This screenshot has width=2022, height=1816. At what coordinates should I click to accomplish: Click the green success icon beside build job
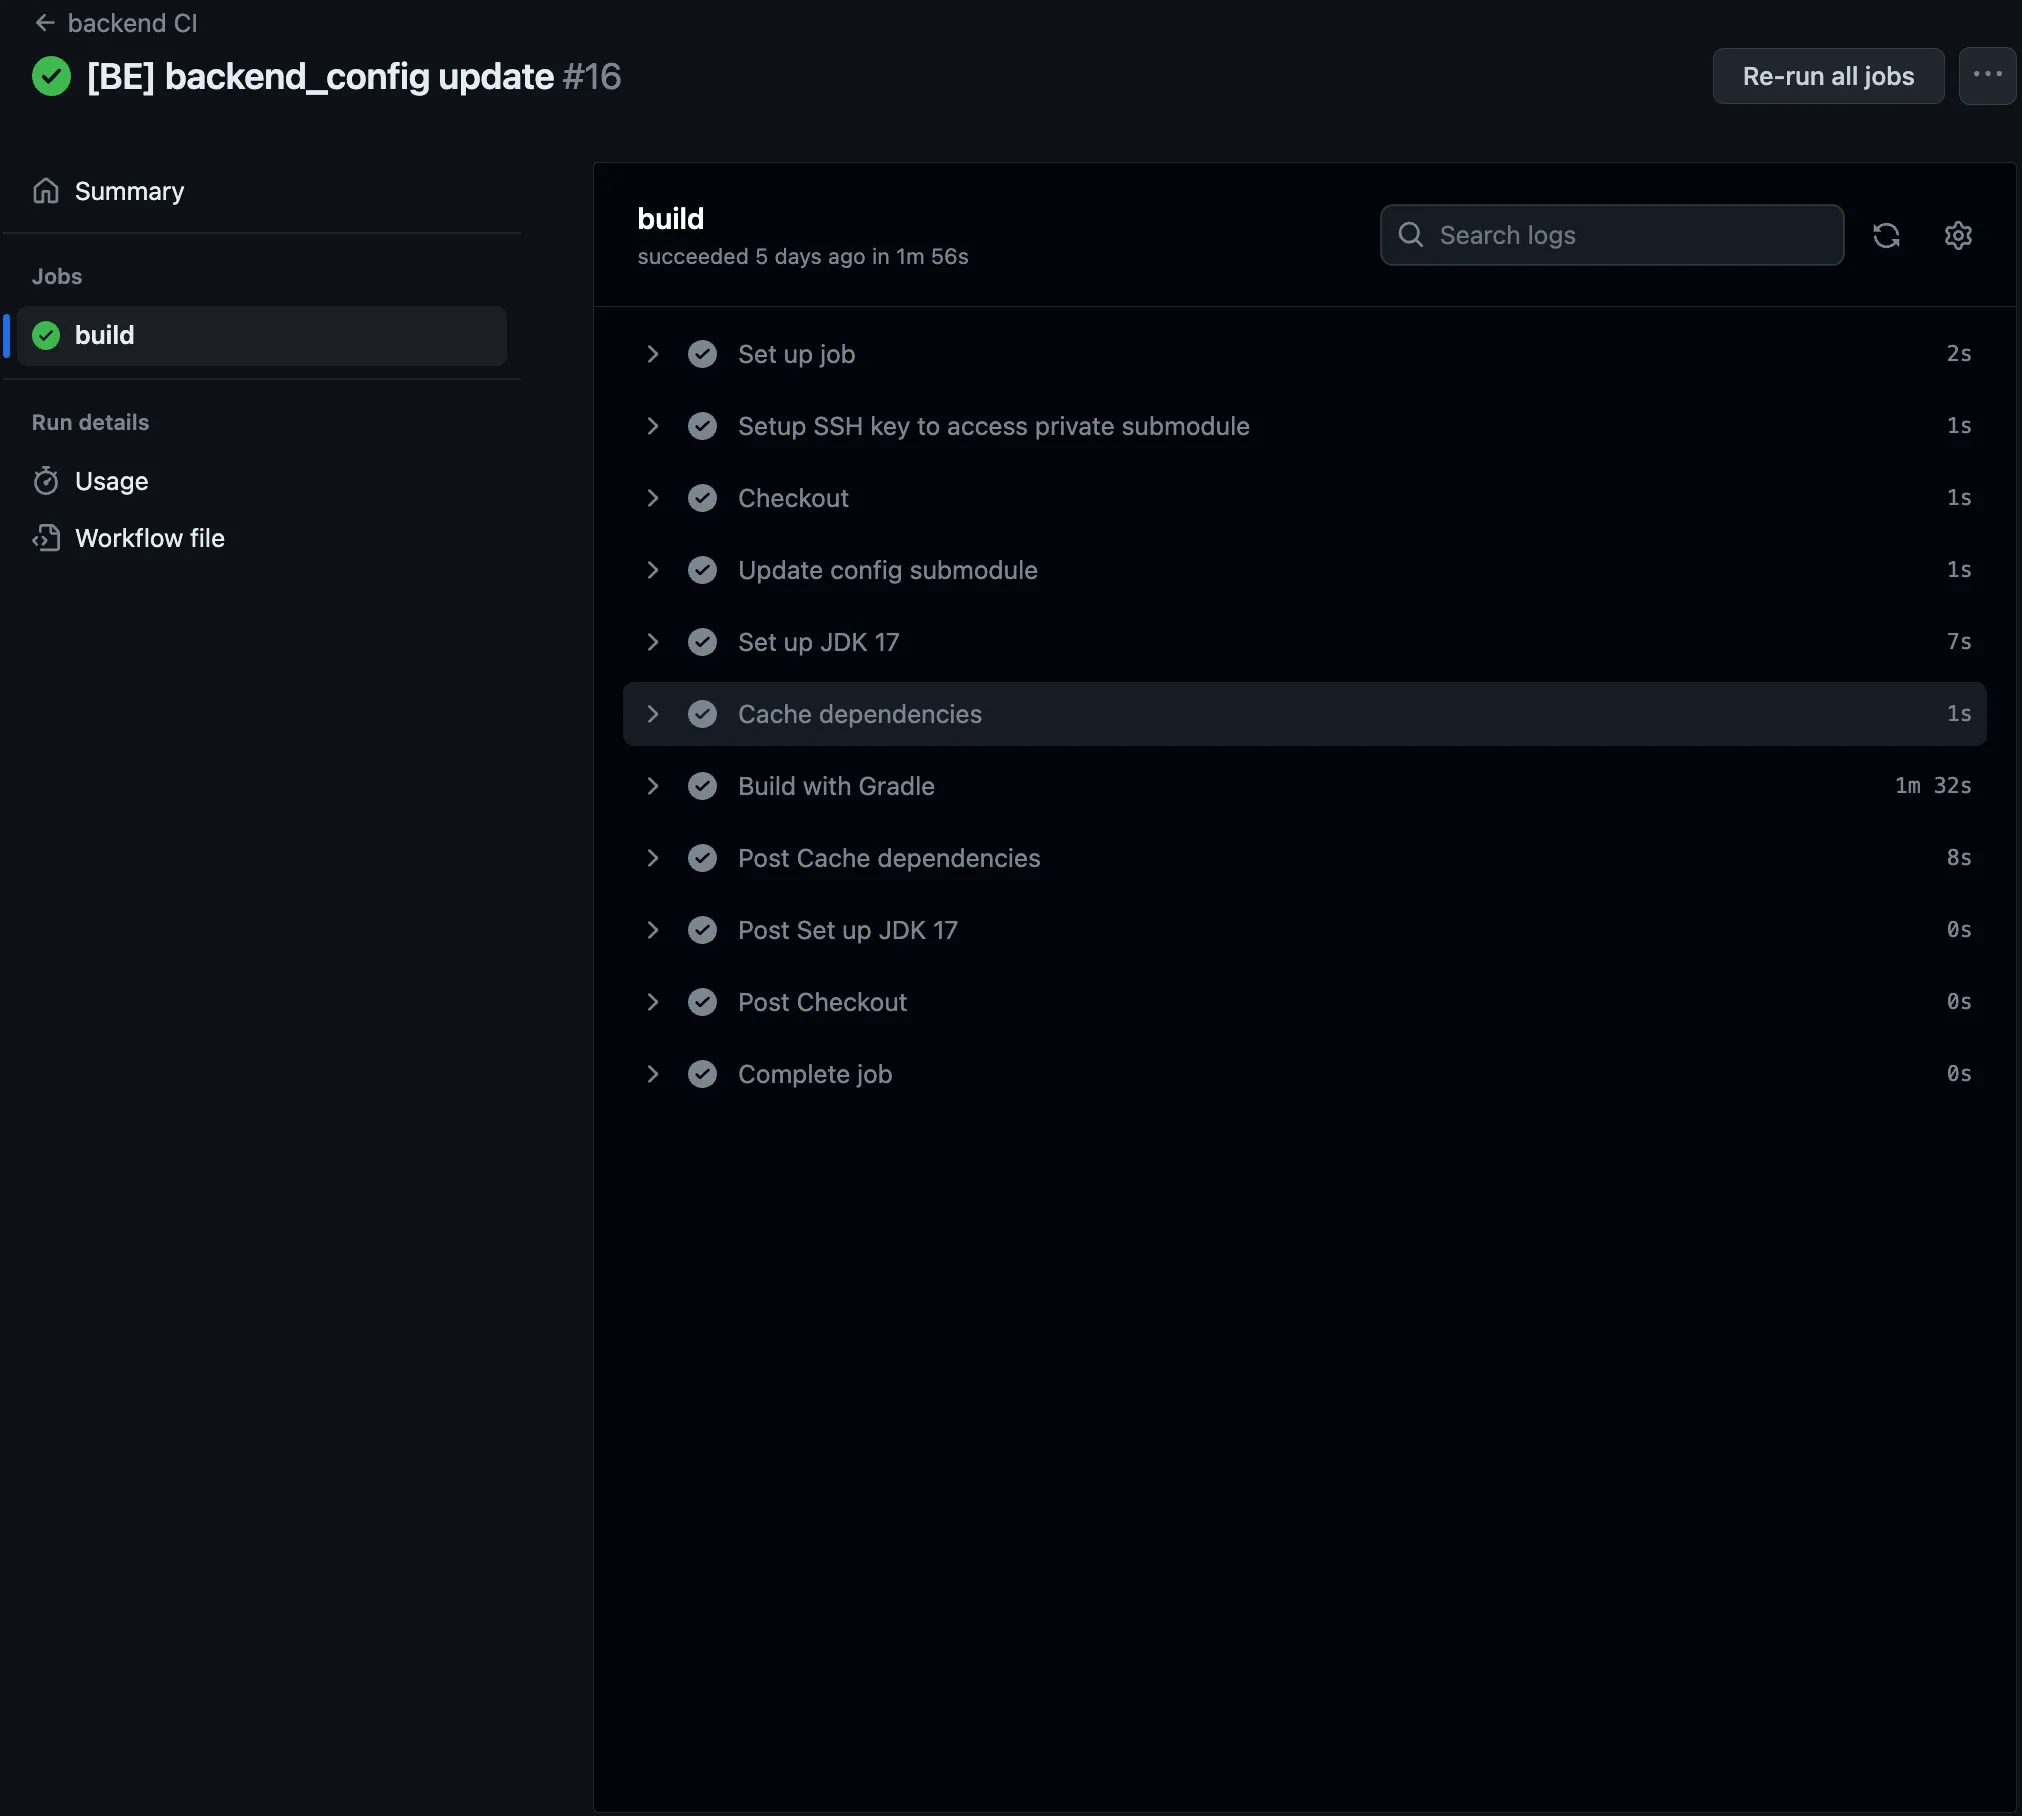tap(46, 336)
